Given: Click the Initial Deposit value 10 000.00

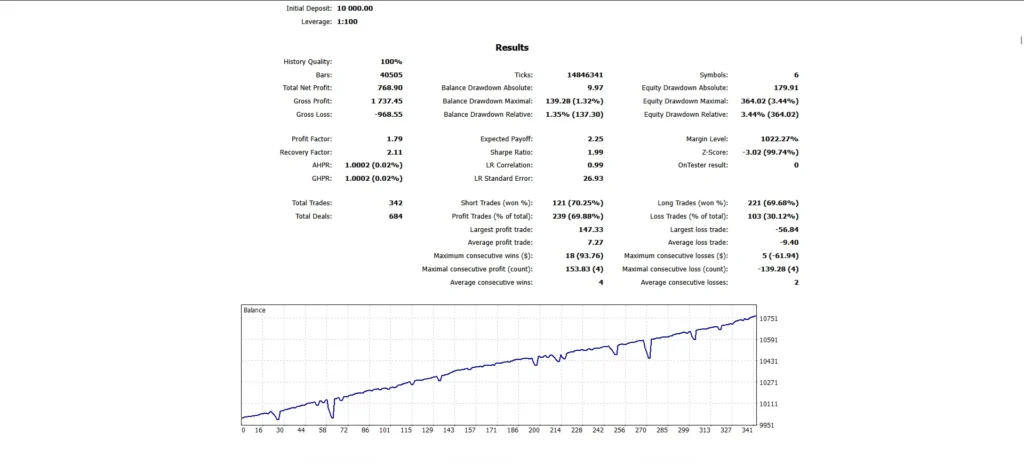Looking at the screenshot, I should (x=355, y=8).
